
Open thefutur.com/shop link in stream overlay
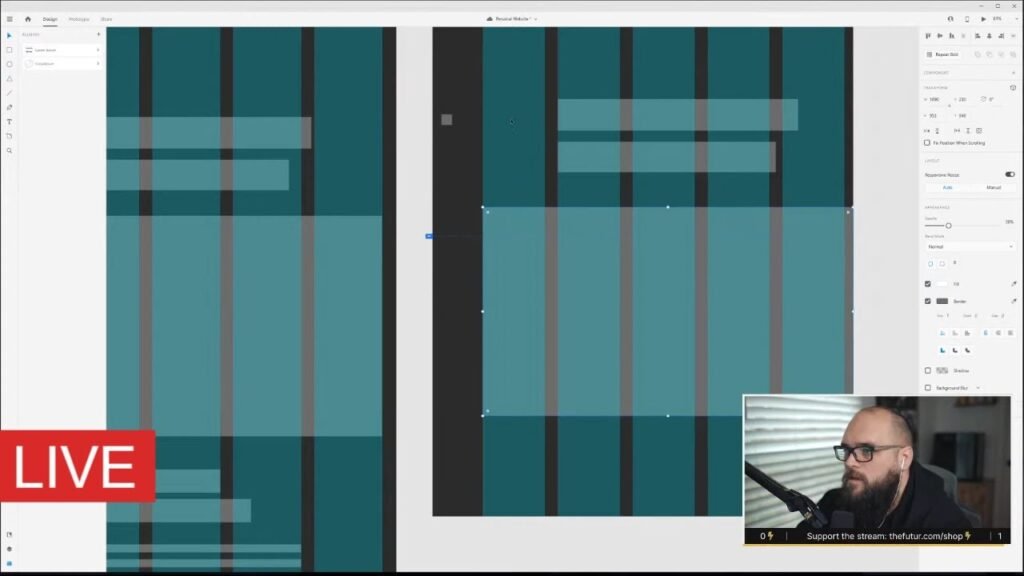point(925,536)
